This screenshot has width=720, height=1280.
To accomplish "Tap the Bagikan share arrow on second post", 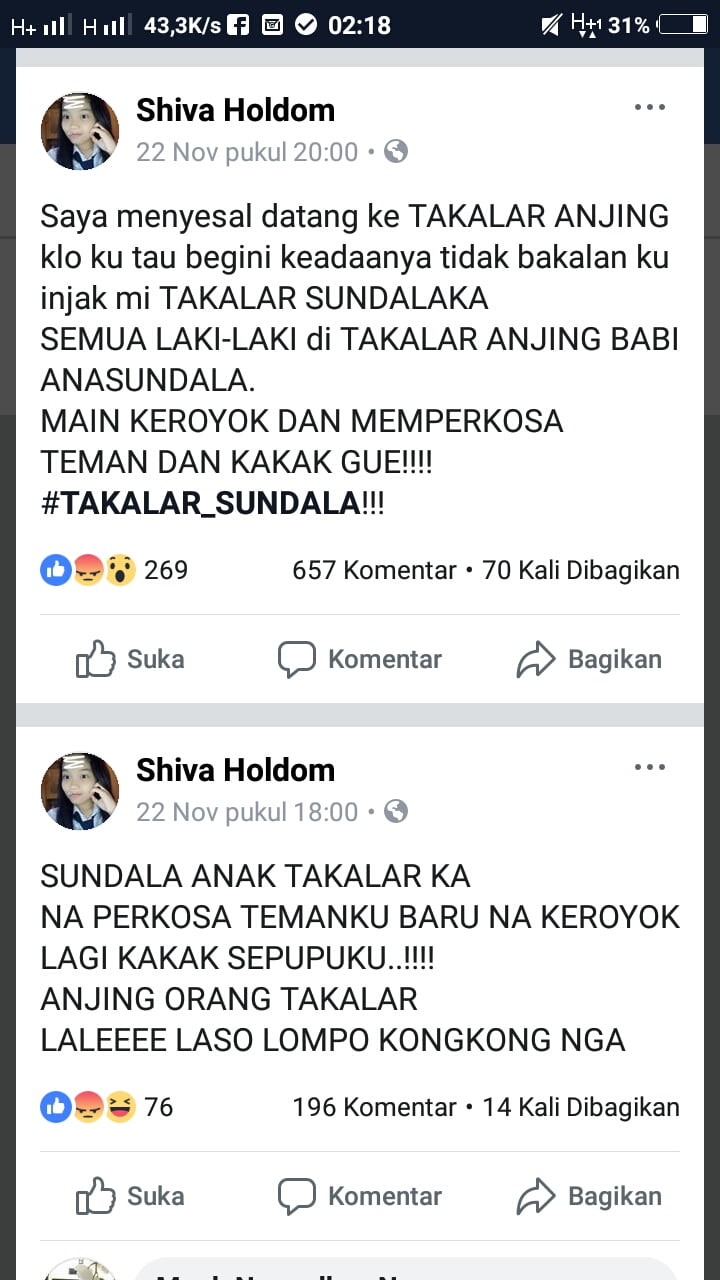I will (x=535, y=1196).
